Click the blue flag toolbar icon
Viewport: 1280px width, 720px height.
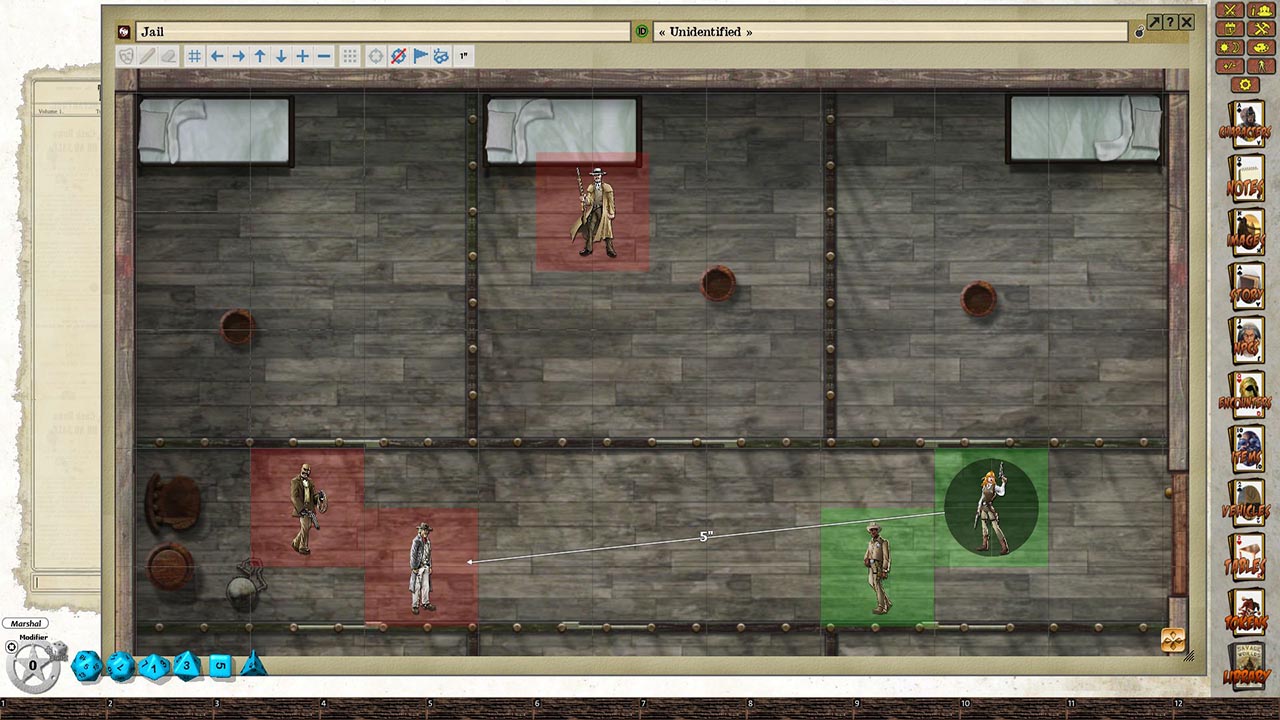point(420,57)
